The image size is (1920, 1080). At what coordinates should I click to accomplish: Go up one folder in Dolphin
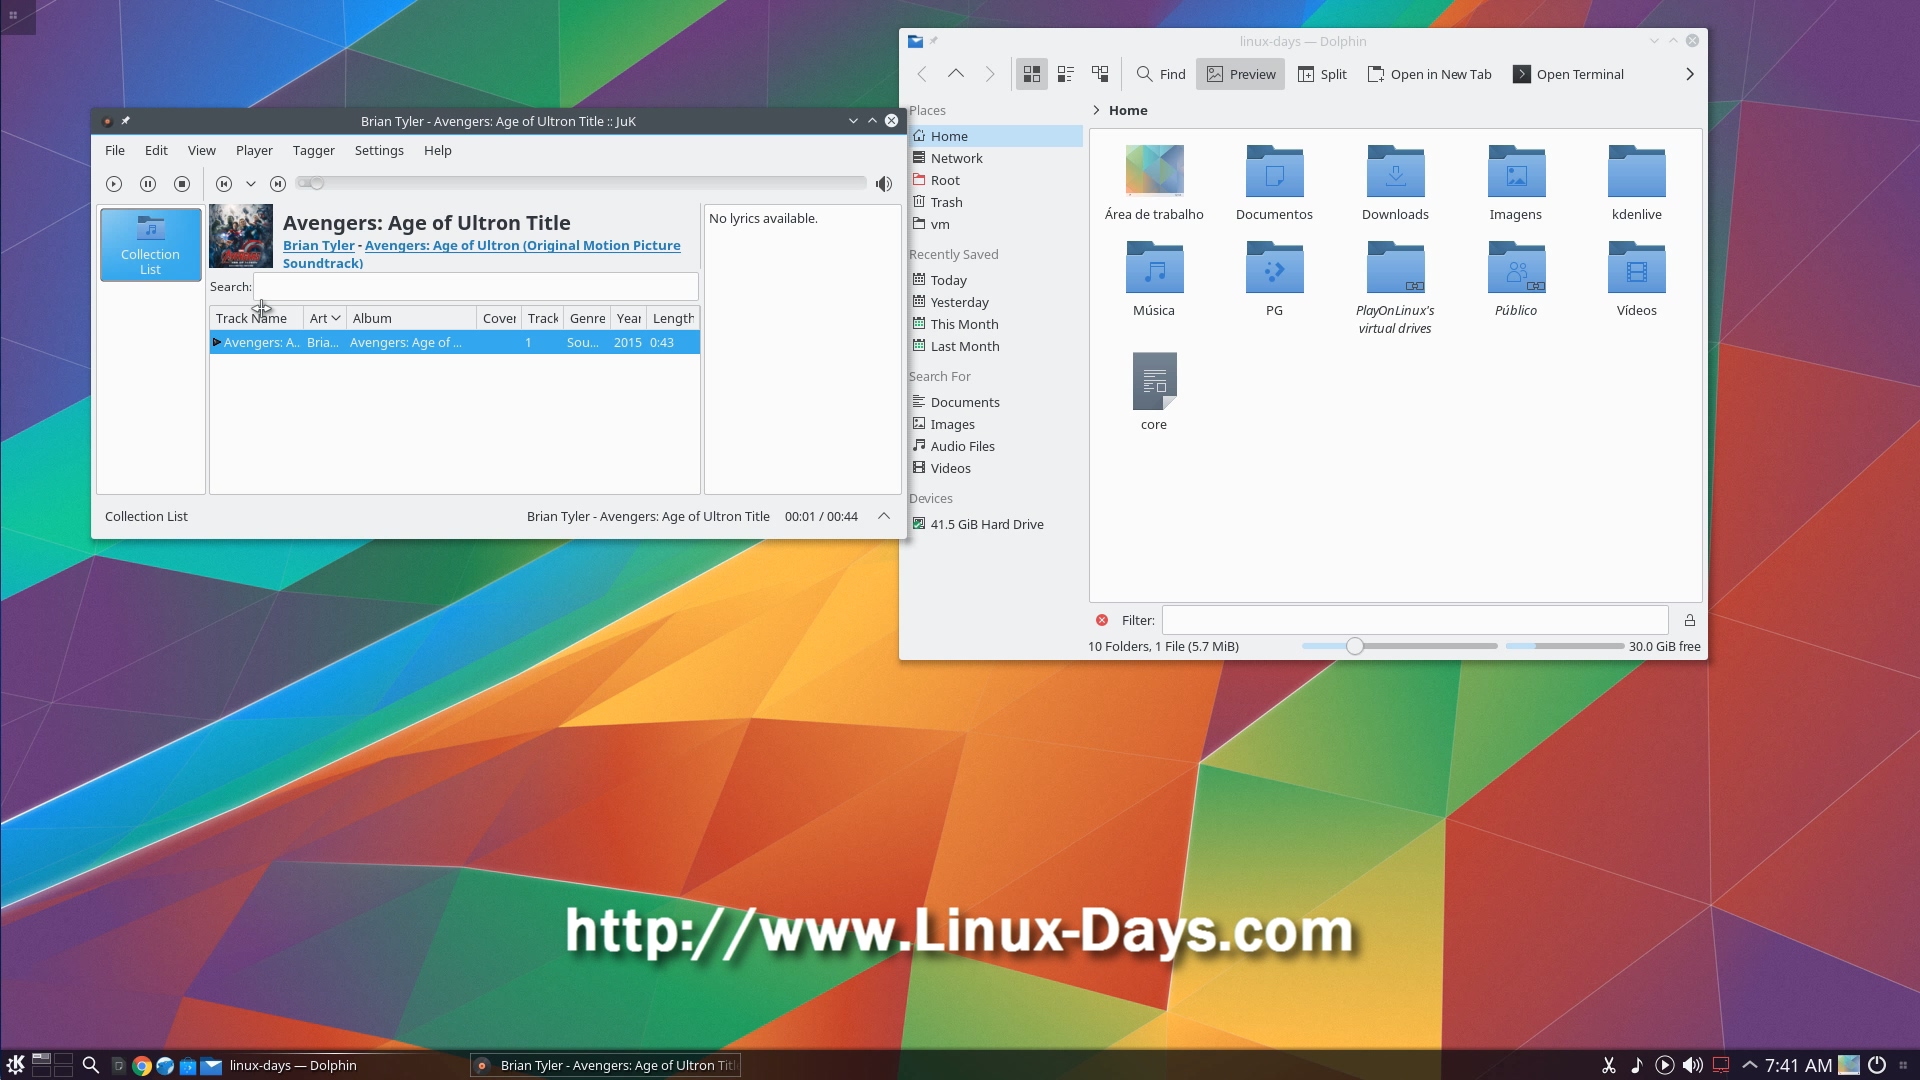point(956,75)
